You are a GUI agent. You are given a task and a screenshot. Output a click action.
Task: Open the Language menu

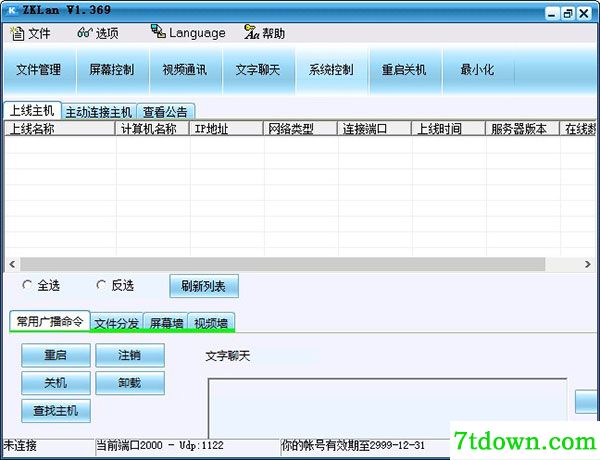pyautogui.click(x=188, y=33)
